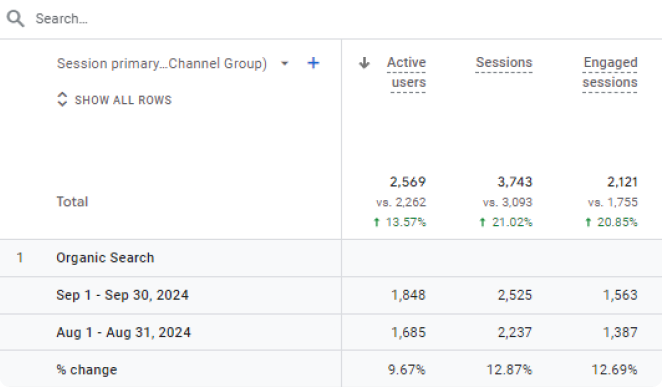Image resolution: width=662 pixels, height=387 pixels.
Task: Sort by Engaged sessions column header
Action: pos(610,73)
